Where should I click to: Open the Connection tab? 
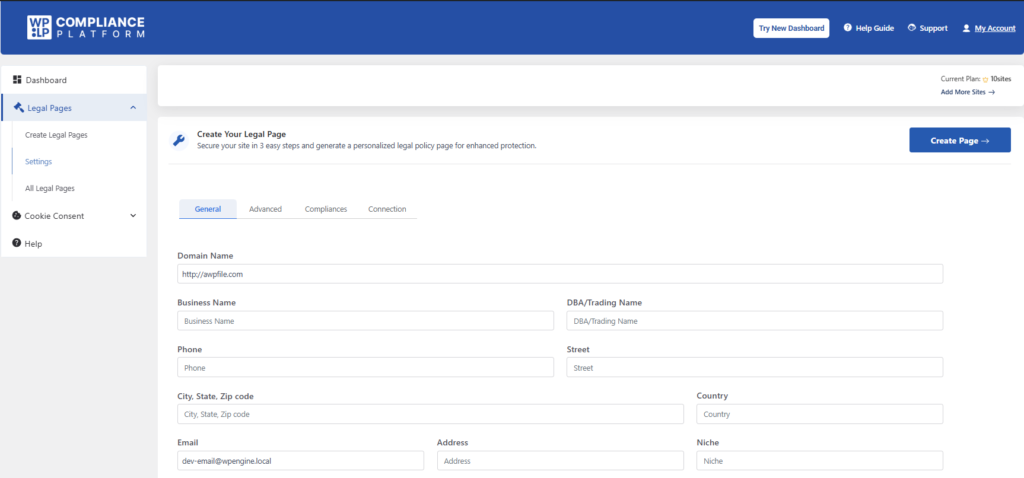pos(387,209)
